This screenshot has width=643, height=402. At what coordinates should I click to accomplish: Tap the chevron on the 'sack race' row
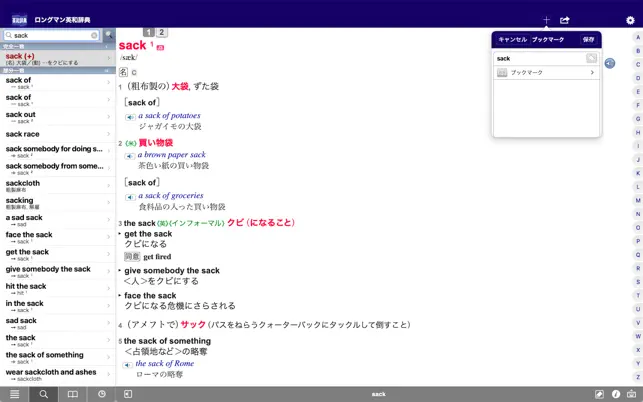109,134
